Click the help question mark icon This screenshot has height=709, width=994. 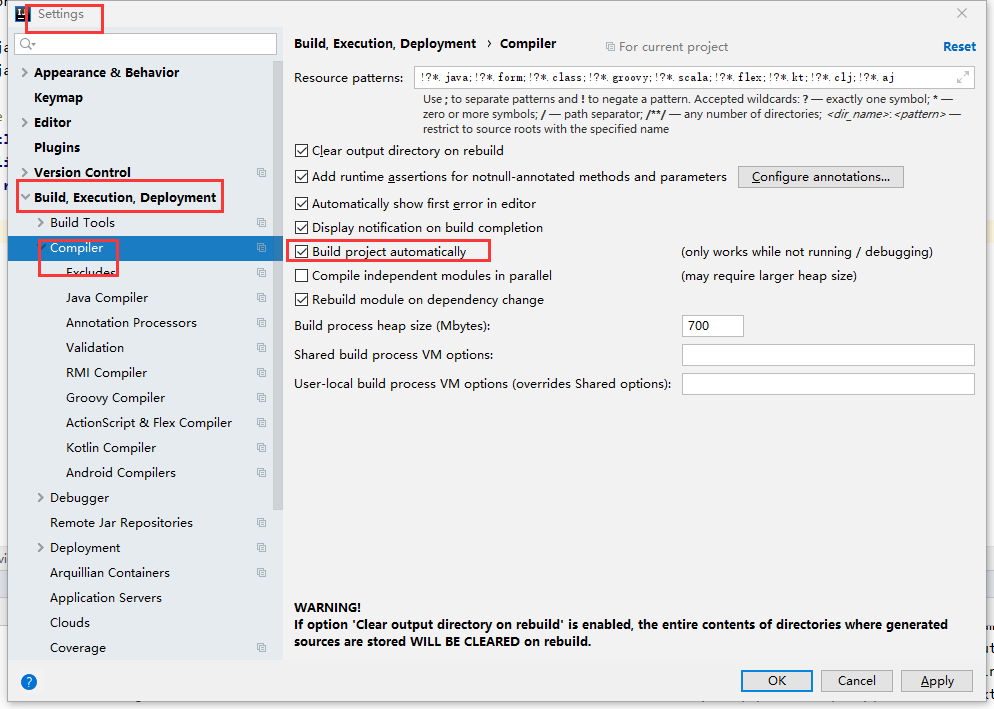click(29, 682)
